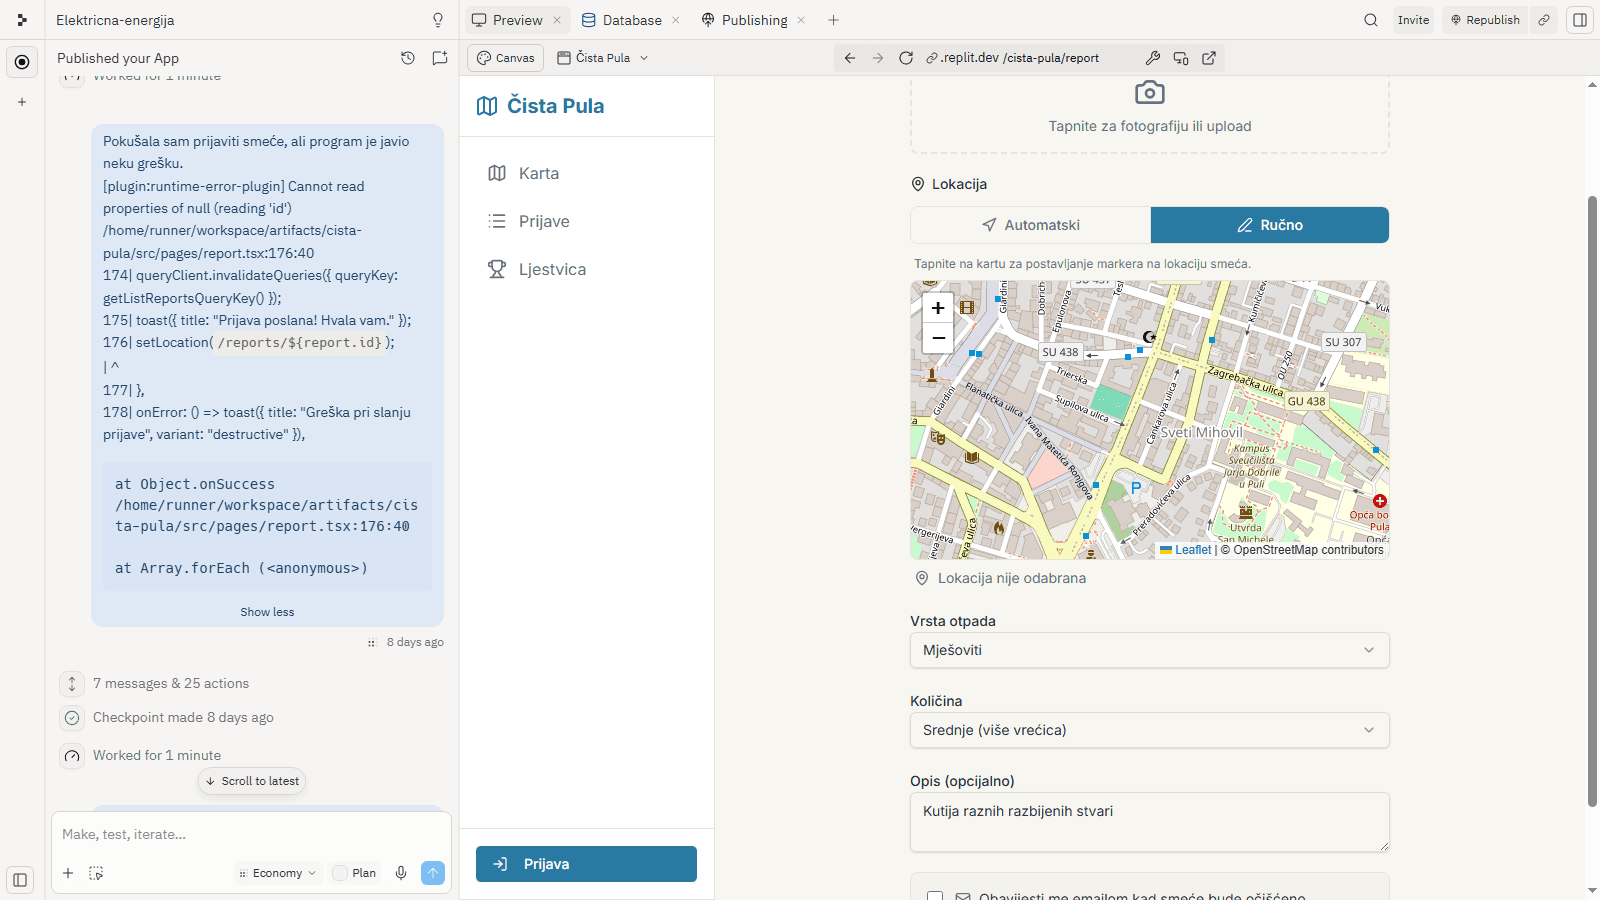Click Scroll to latest button

click(252, 781)
